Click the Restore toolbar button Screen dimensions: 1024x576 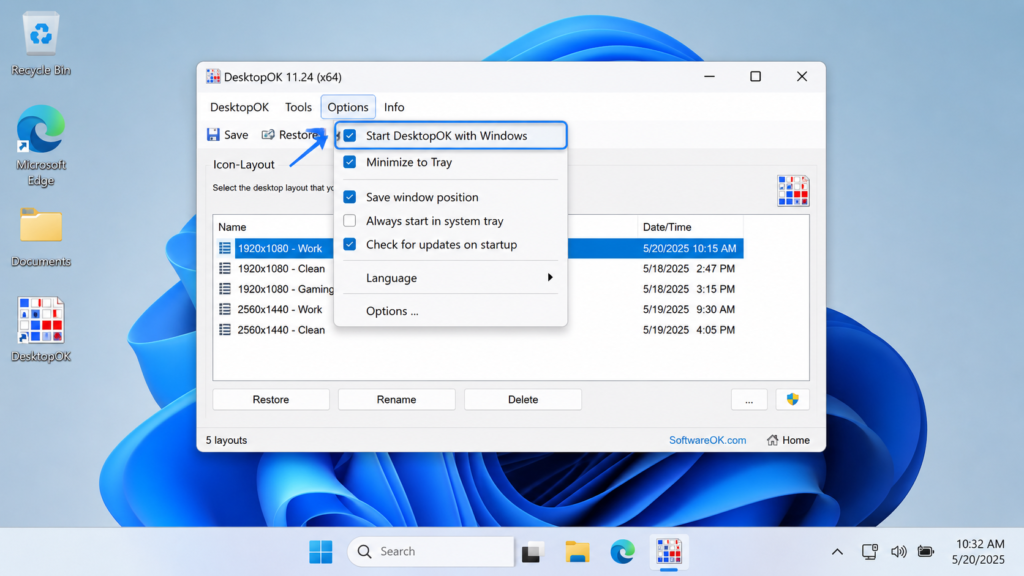point(291,135)
